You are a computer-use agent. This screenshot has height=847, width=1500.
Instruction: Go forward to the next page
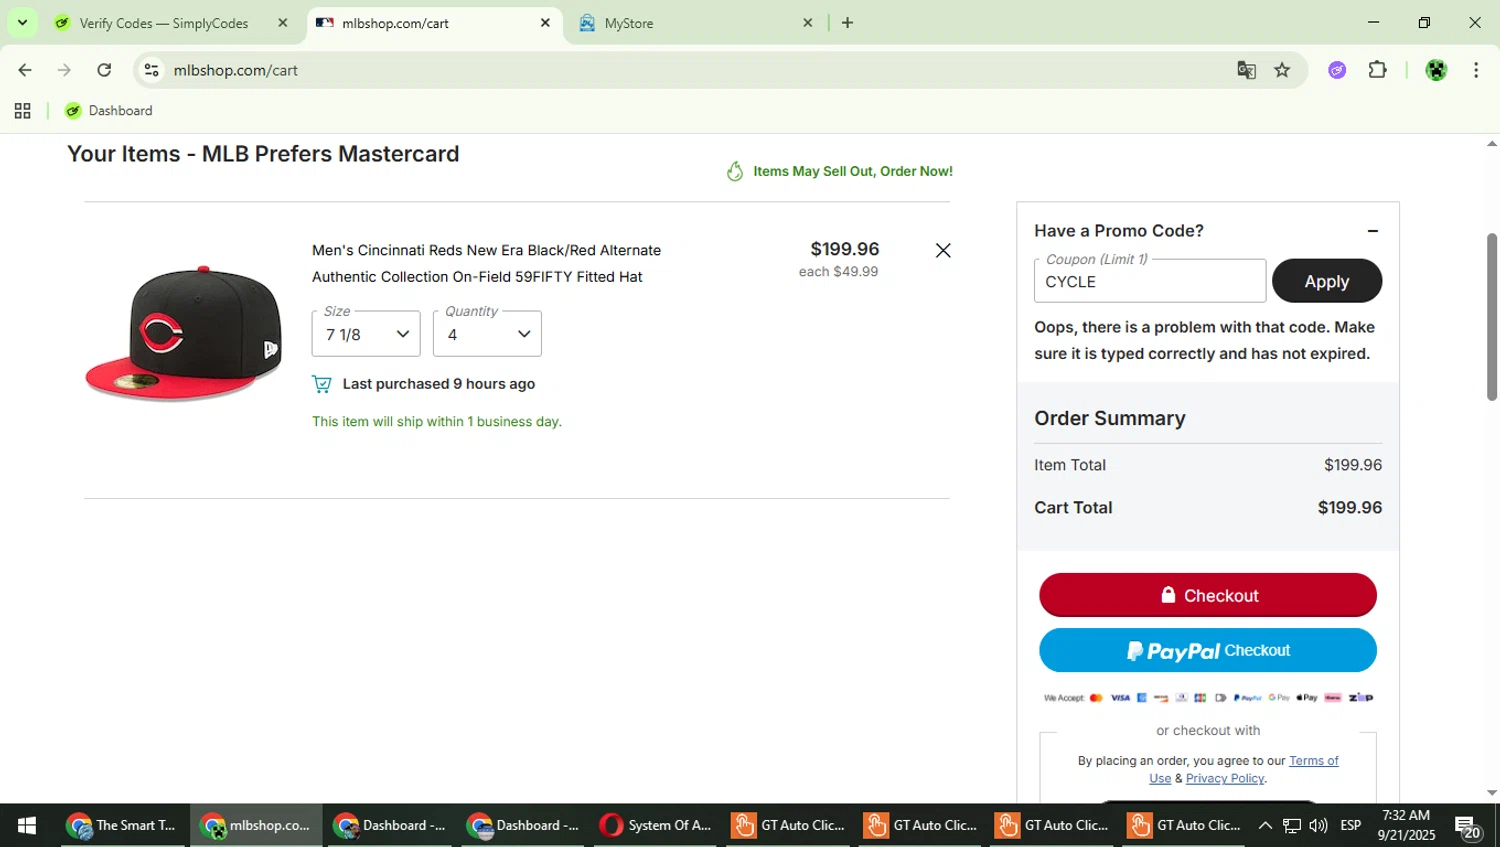[x=64, y=70]
